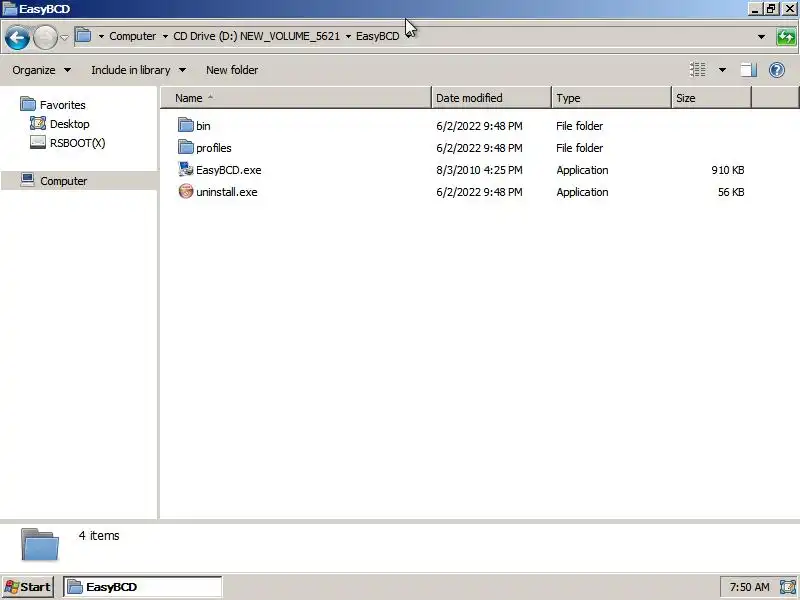800x600 pixels.
Task: Select the profiles folder name
Action: coord(214,148)
